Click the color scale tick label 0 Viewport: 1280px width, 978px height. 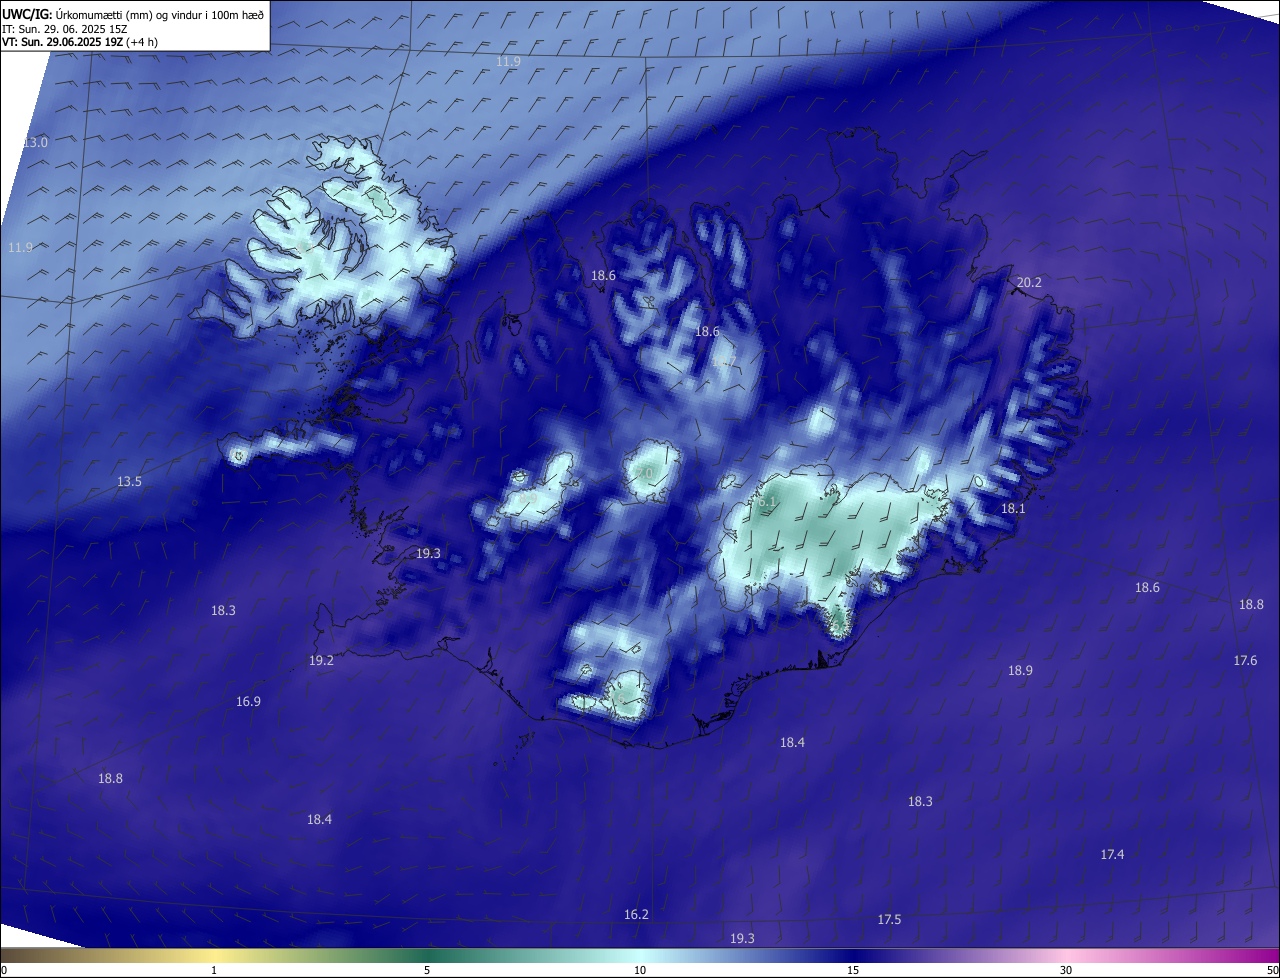(4, 971)
